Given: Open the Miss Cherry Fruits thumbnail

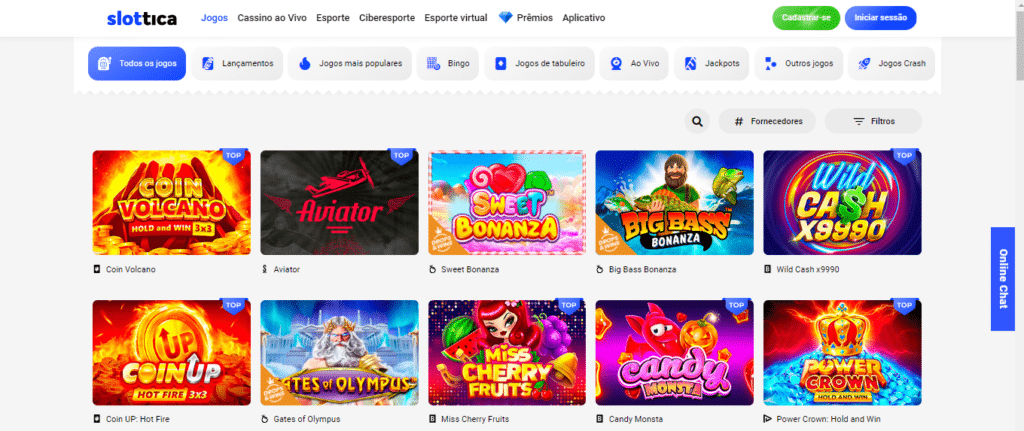Looking at the screenshot, I should pos(507,353).
